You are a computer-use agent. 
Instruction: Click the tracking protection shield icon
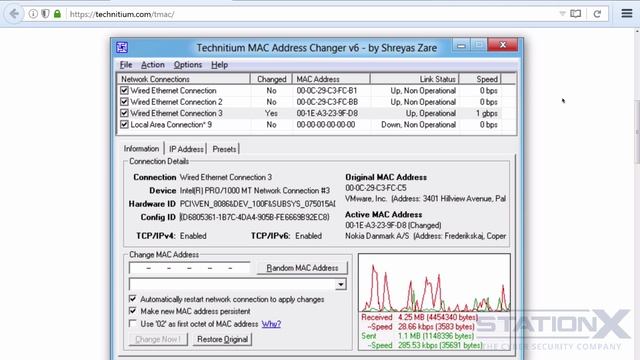[45, 14]
